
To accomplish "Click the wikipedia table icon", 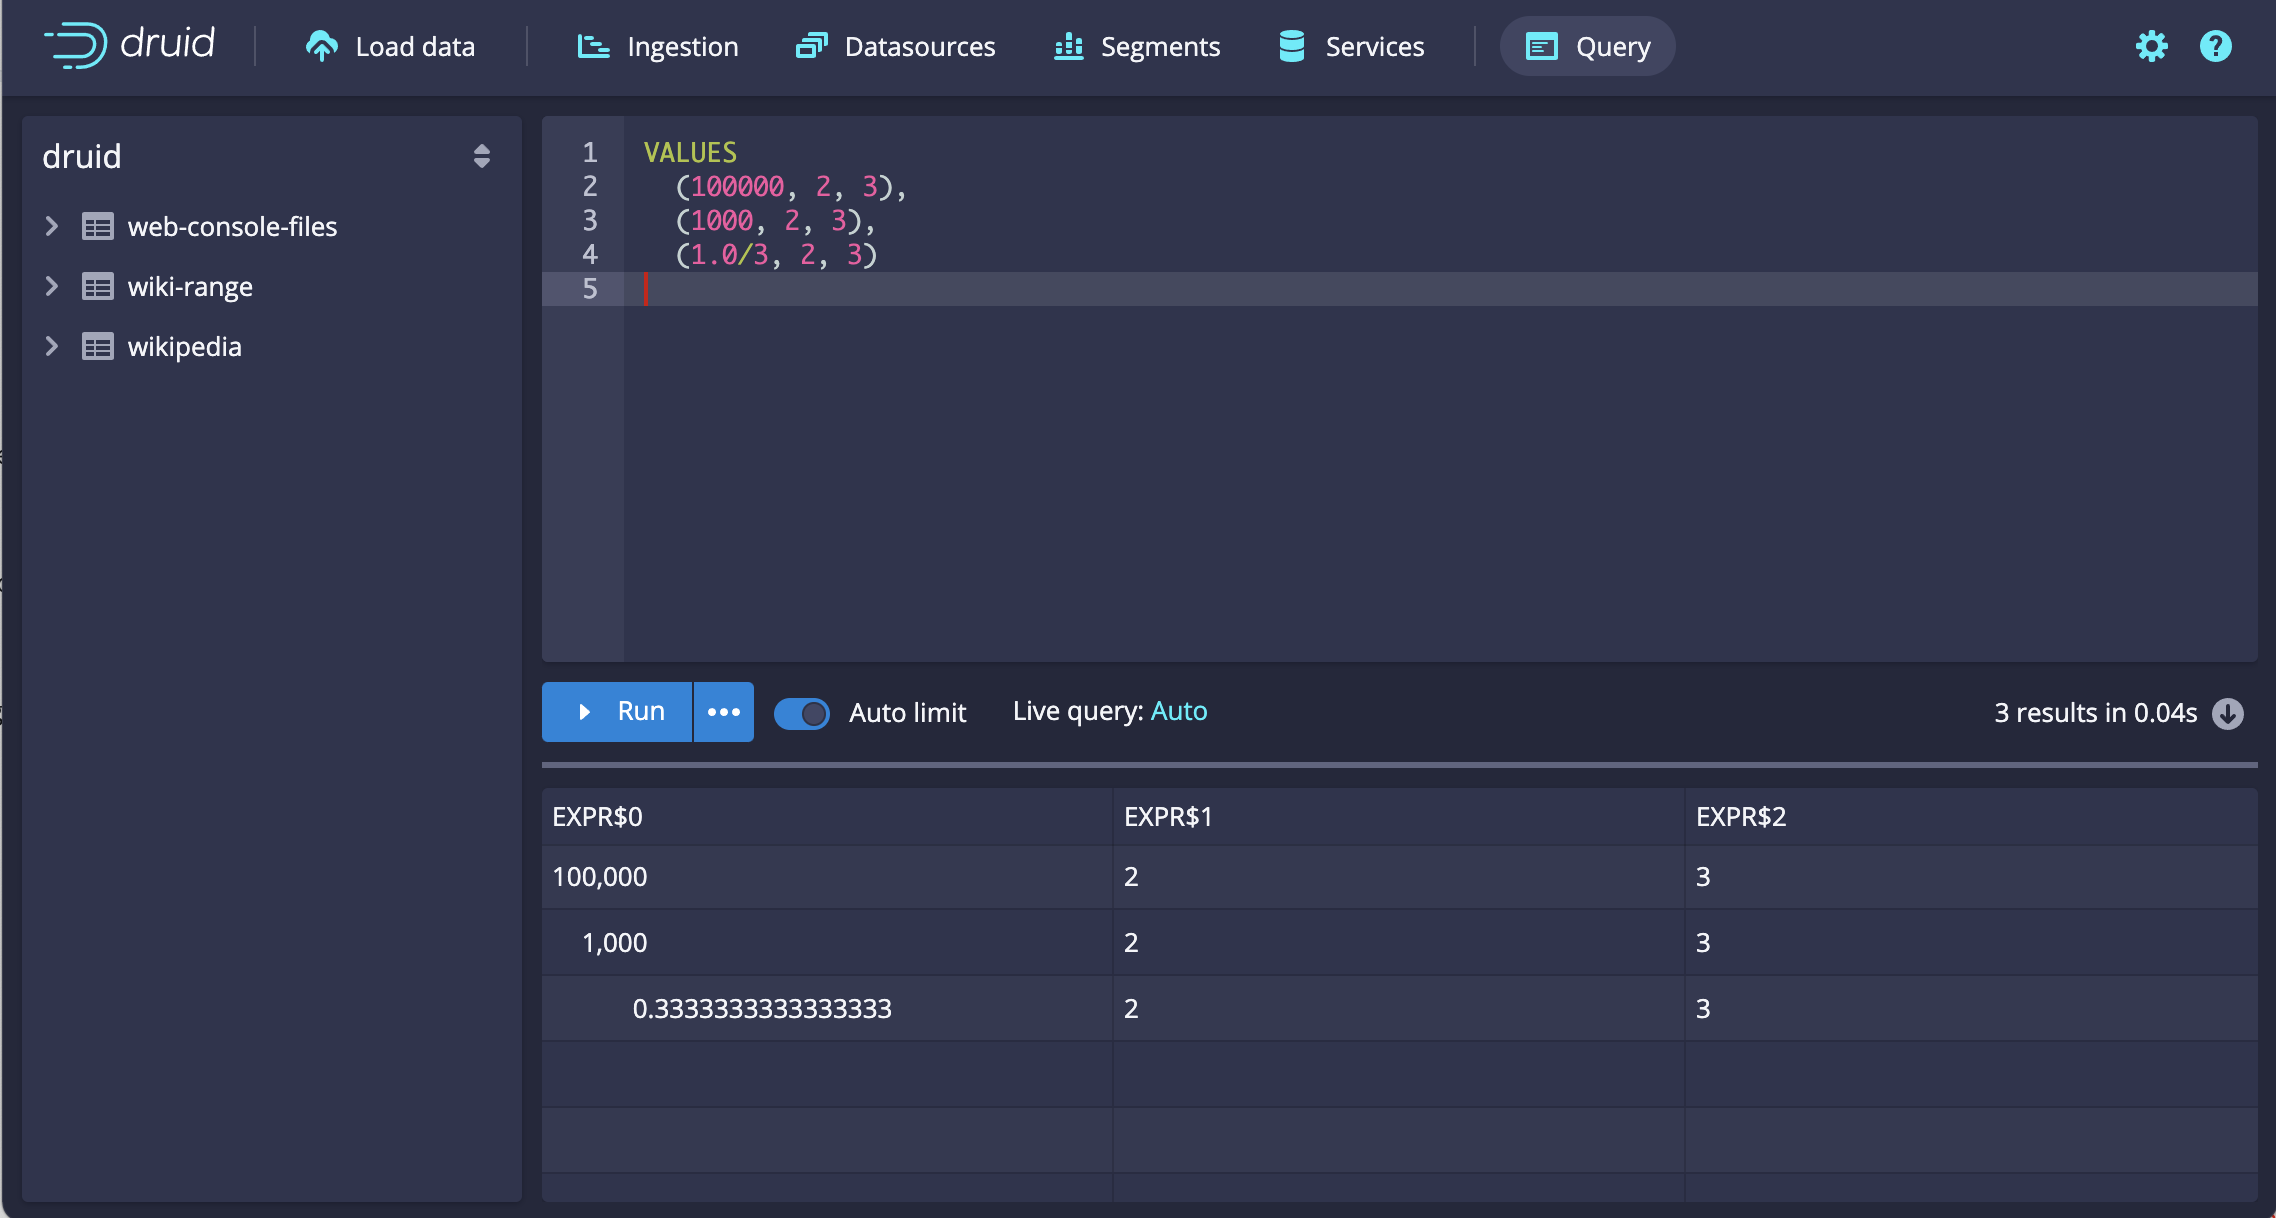I will [x=97, y=347].
